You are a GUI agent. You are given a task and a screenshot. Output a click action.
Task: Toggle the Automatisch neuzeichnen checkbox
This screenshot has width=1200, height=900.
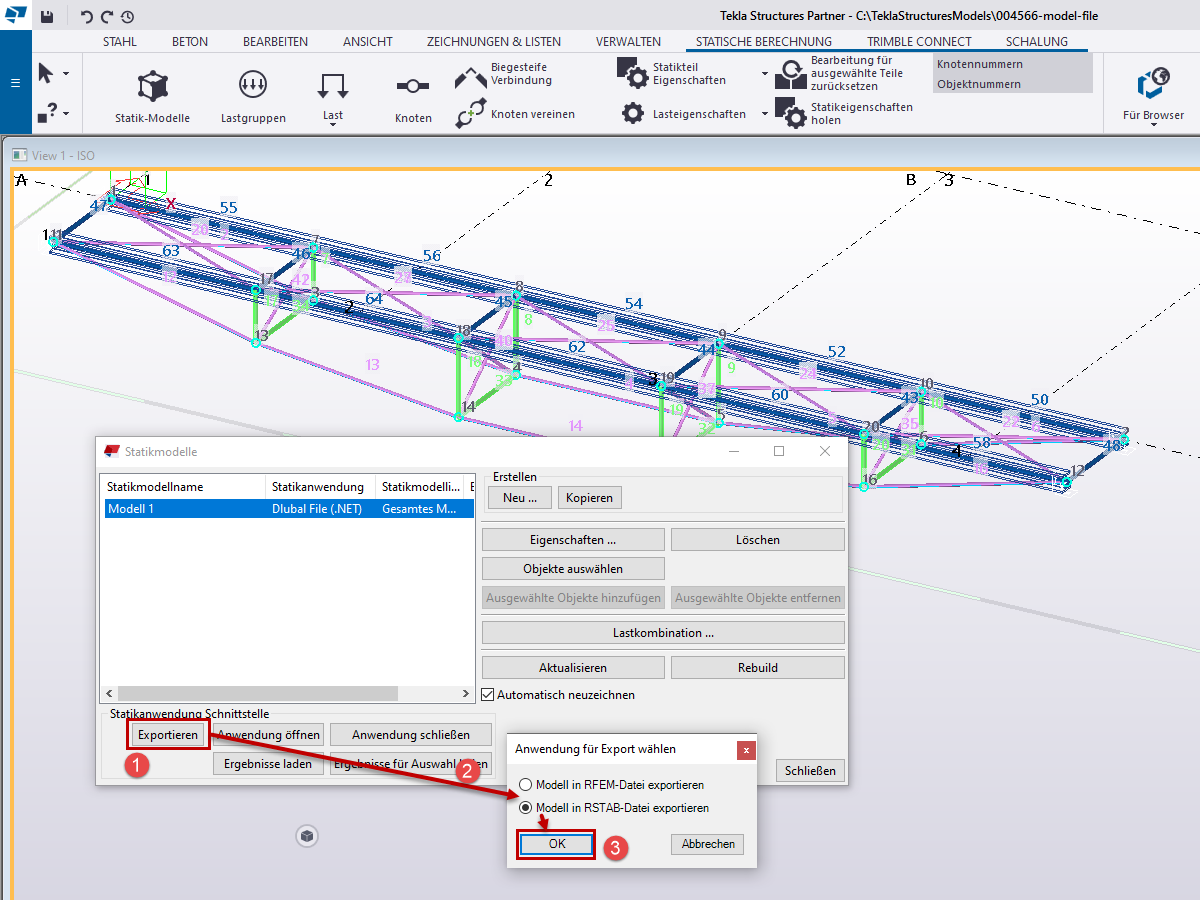point(487,694)
